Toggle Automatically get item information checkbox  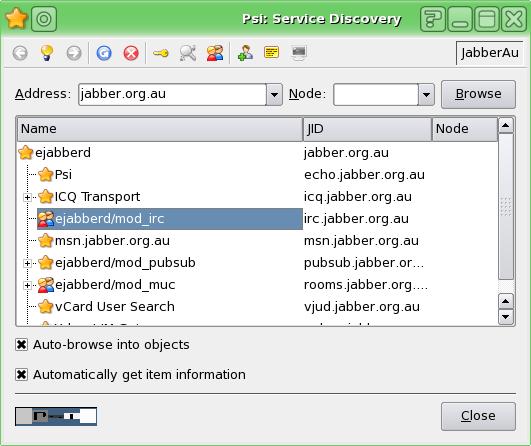[x=21, y=375]
